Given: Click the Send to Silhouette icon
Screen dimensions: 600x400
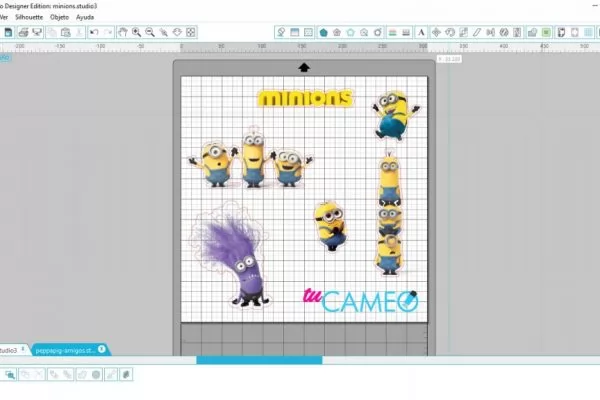Looking at the screenshot, I should [x=37, y=33].
